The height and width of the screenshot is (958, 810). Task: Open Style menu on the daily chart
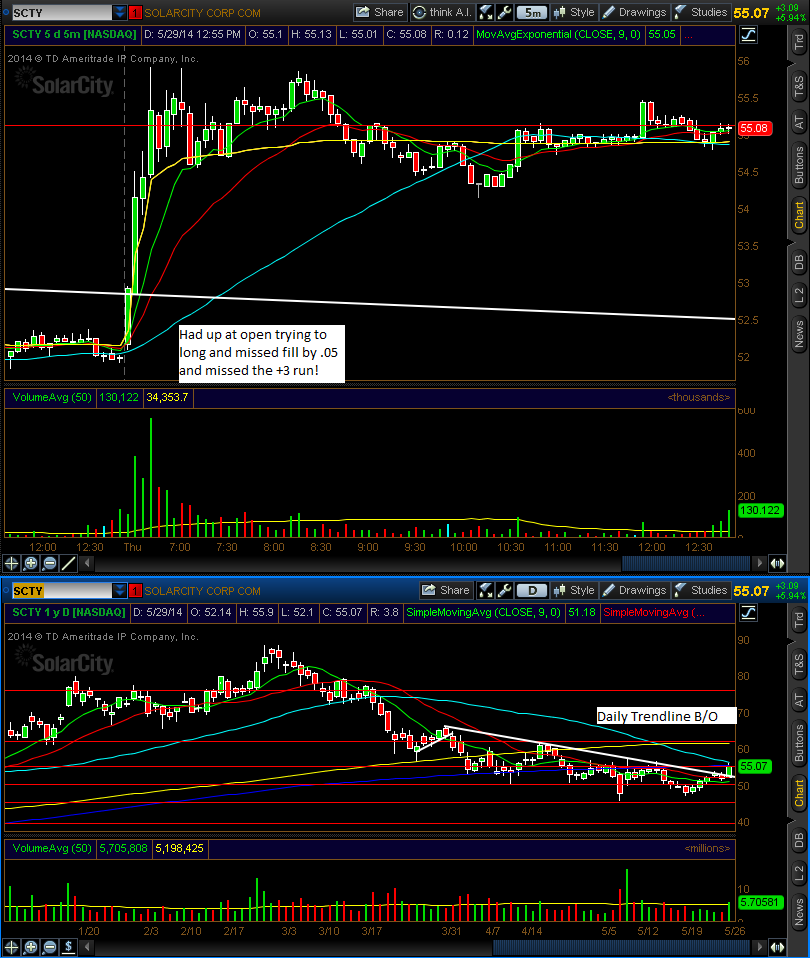coord(574,590)
